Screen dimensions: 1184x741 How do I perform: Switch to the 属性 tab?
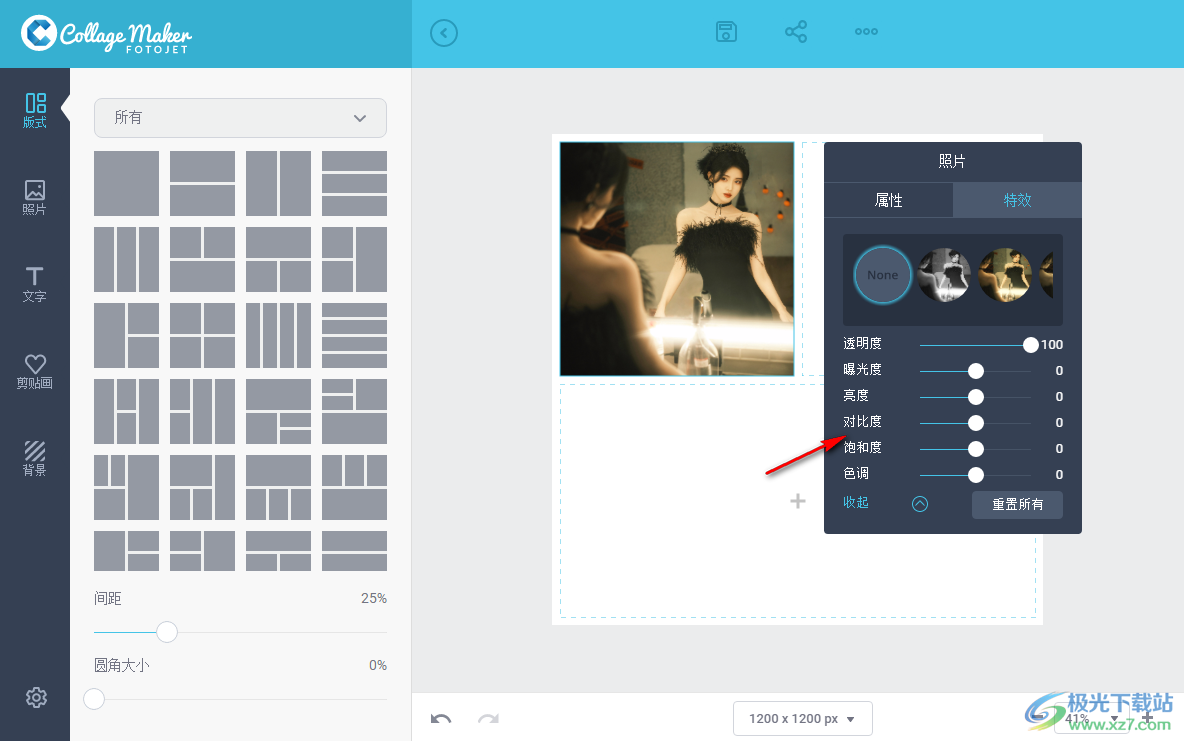[888, 200]
